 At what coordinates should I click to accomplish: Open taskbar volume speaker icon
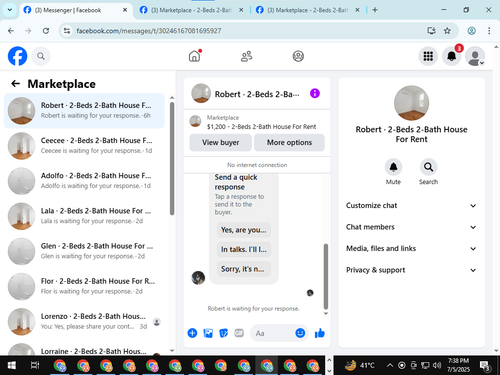coord(437,366)
